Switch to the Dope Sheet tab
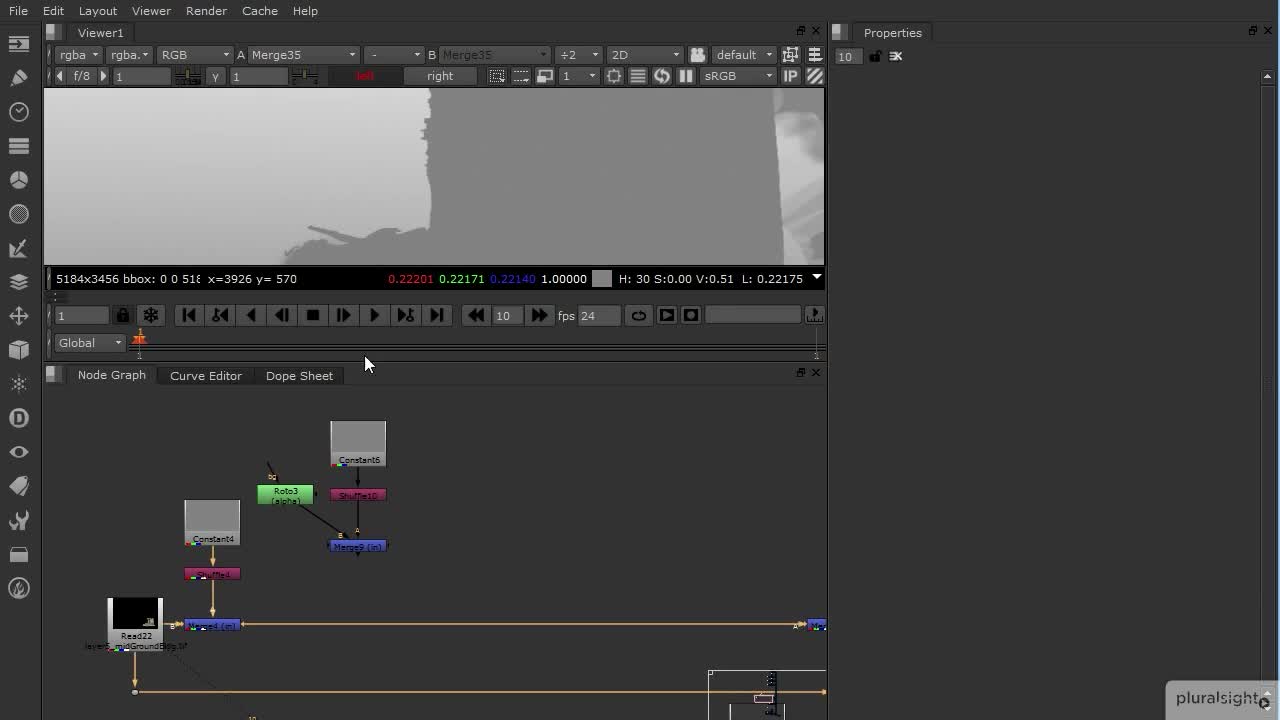This screenshot has width=1280, height=720. [x=299, y=376]
